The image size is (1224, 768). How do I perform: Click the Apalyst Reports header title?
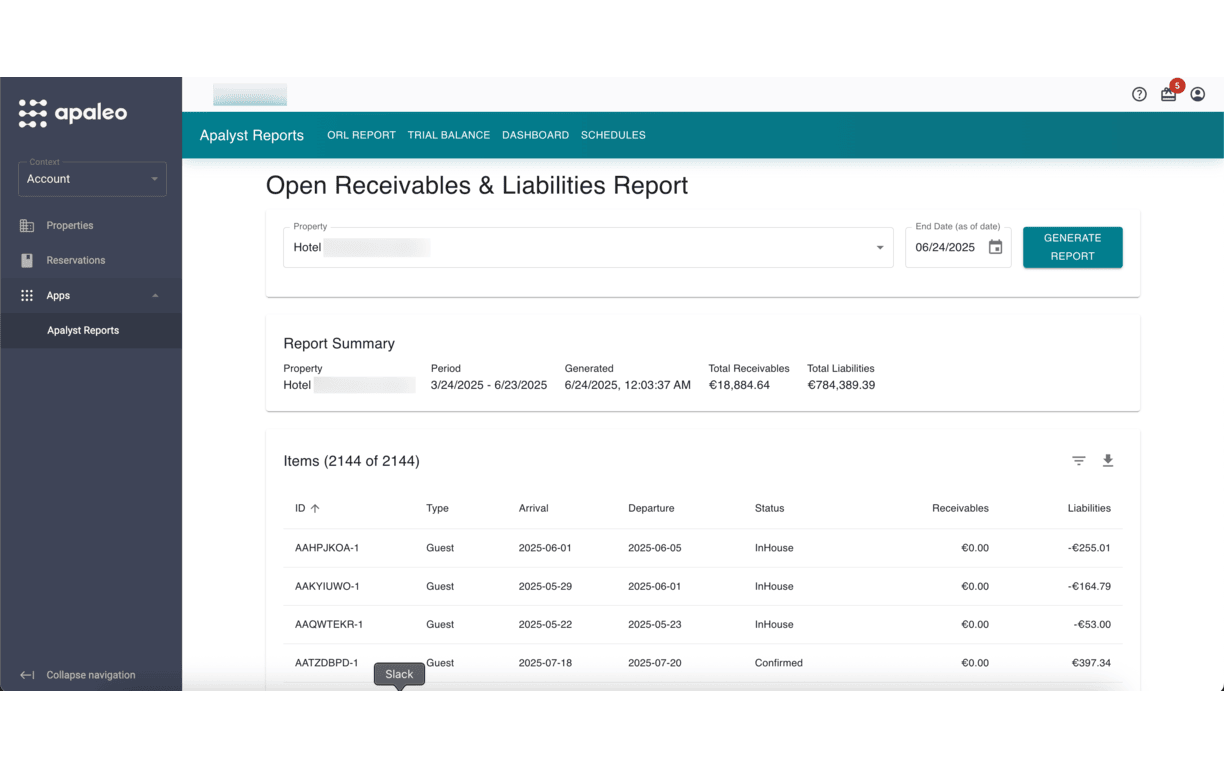pyautogui.click(x=252, y=135)
